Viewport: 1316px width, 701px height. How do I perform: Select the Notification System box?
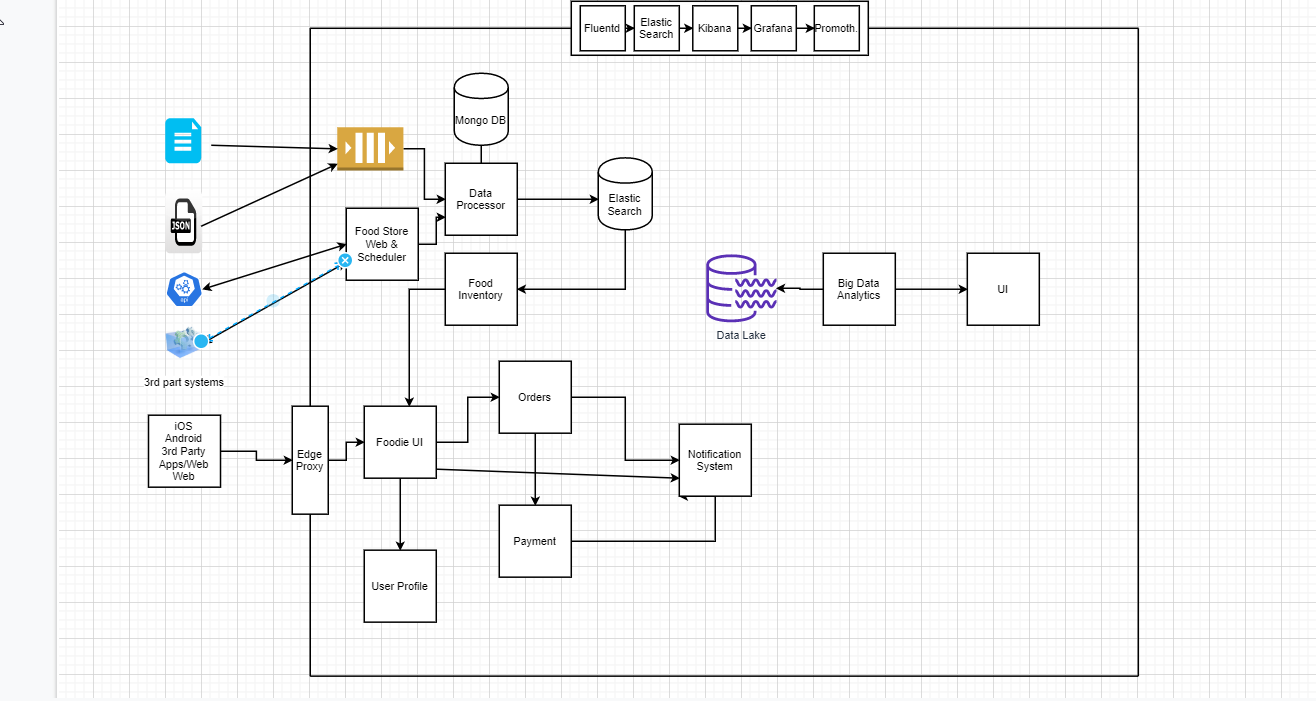pos(715,460)
